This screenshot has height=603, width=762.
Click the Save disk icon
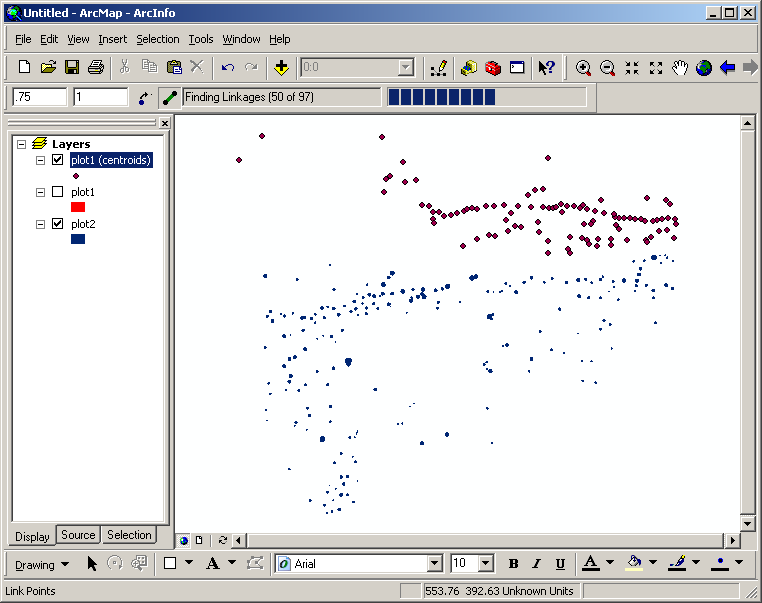(x=72, y=68)
